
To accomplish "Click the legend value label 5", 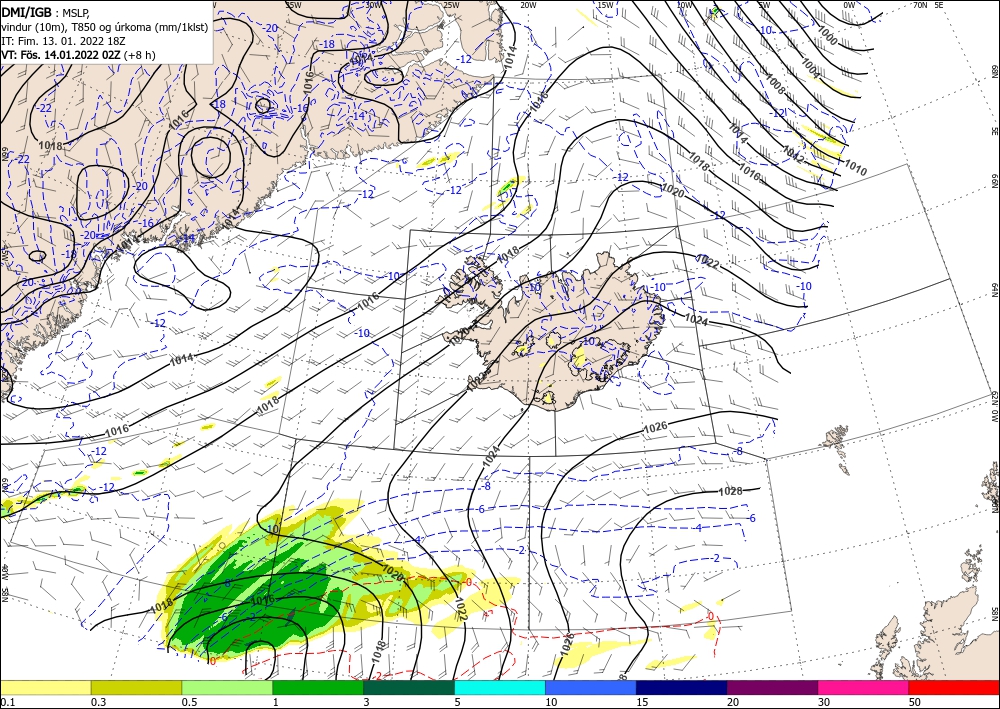I will tap(457, 702).
